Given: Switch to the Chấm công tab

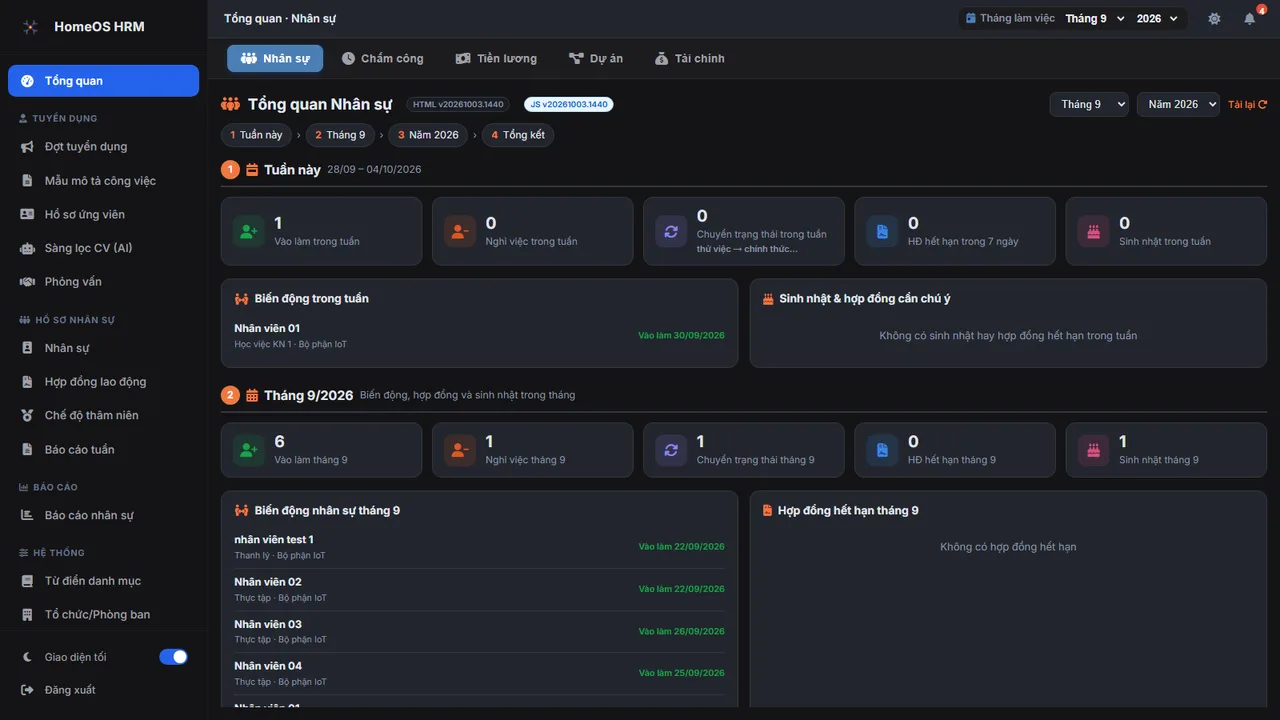Looking at the screenshot, I should [382, 58].
